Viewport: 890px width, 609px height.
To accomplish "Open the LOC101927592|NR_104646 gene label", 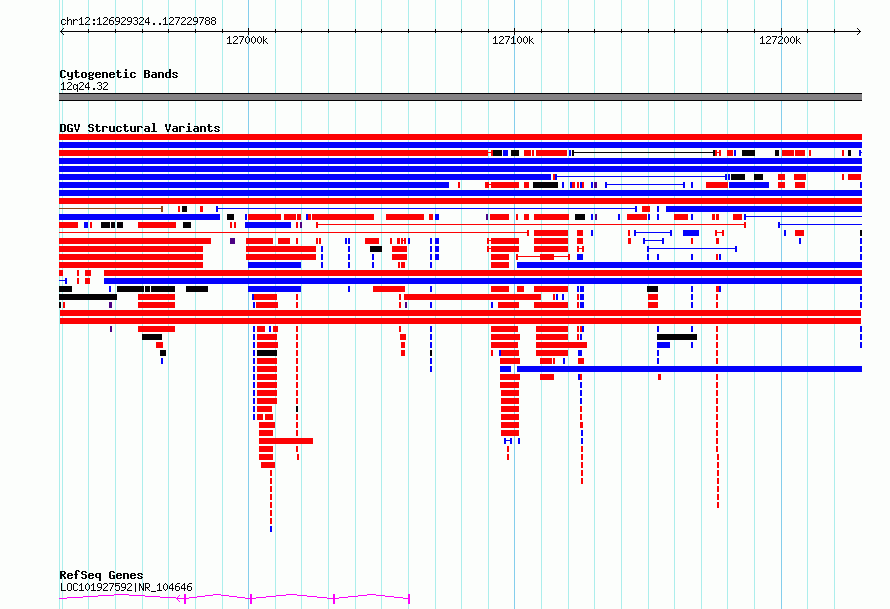I will pyautogui.click(x=126, y=587).
